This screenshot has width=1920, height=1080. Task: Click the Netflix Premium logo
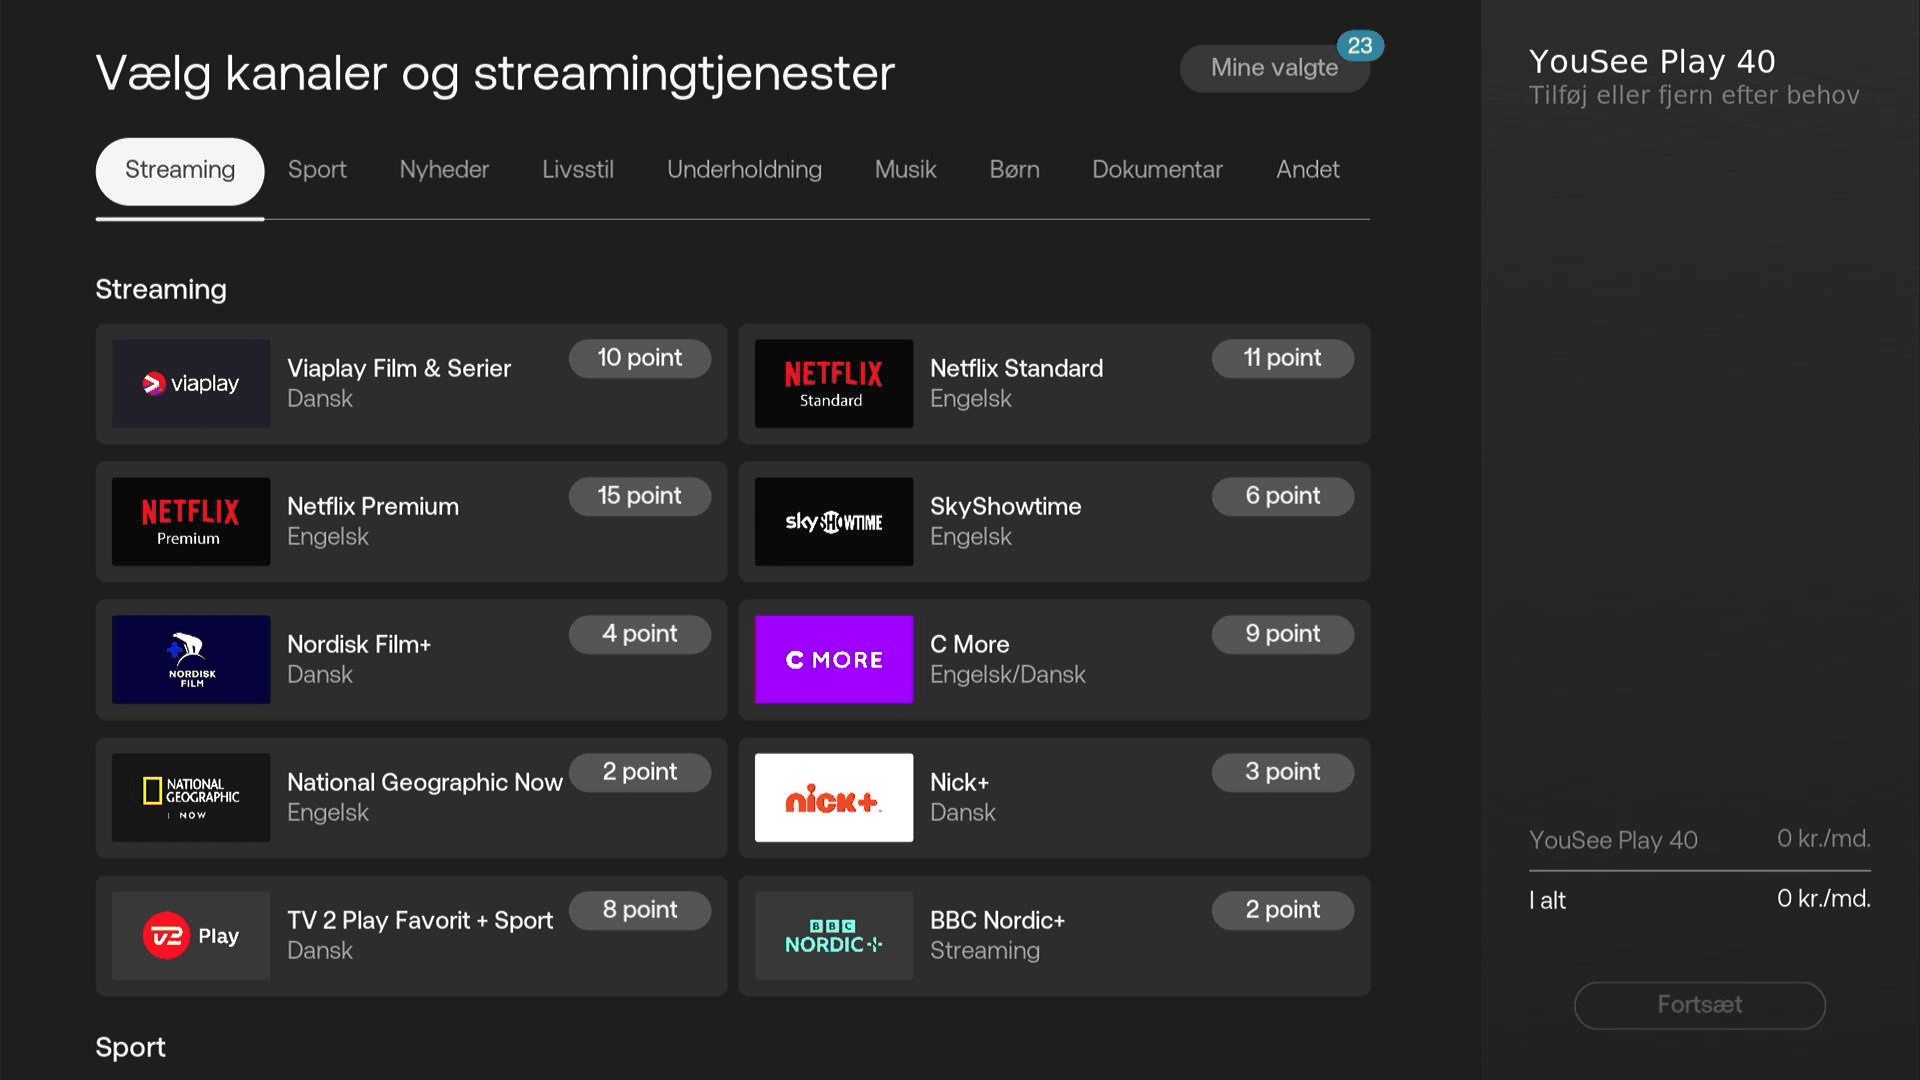[x=191, y=522]
